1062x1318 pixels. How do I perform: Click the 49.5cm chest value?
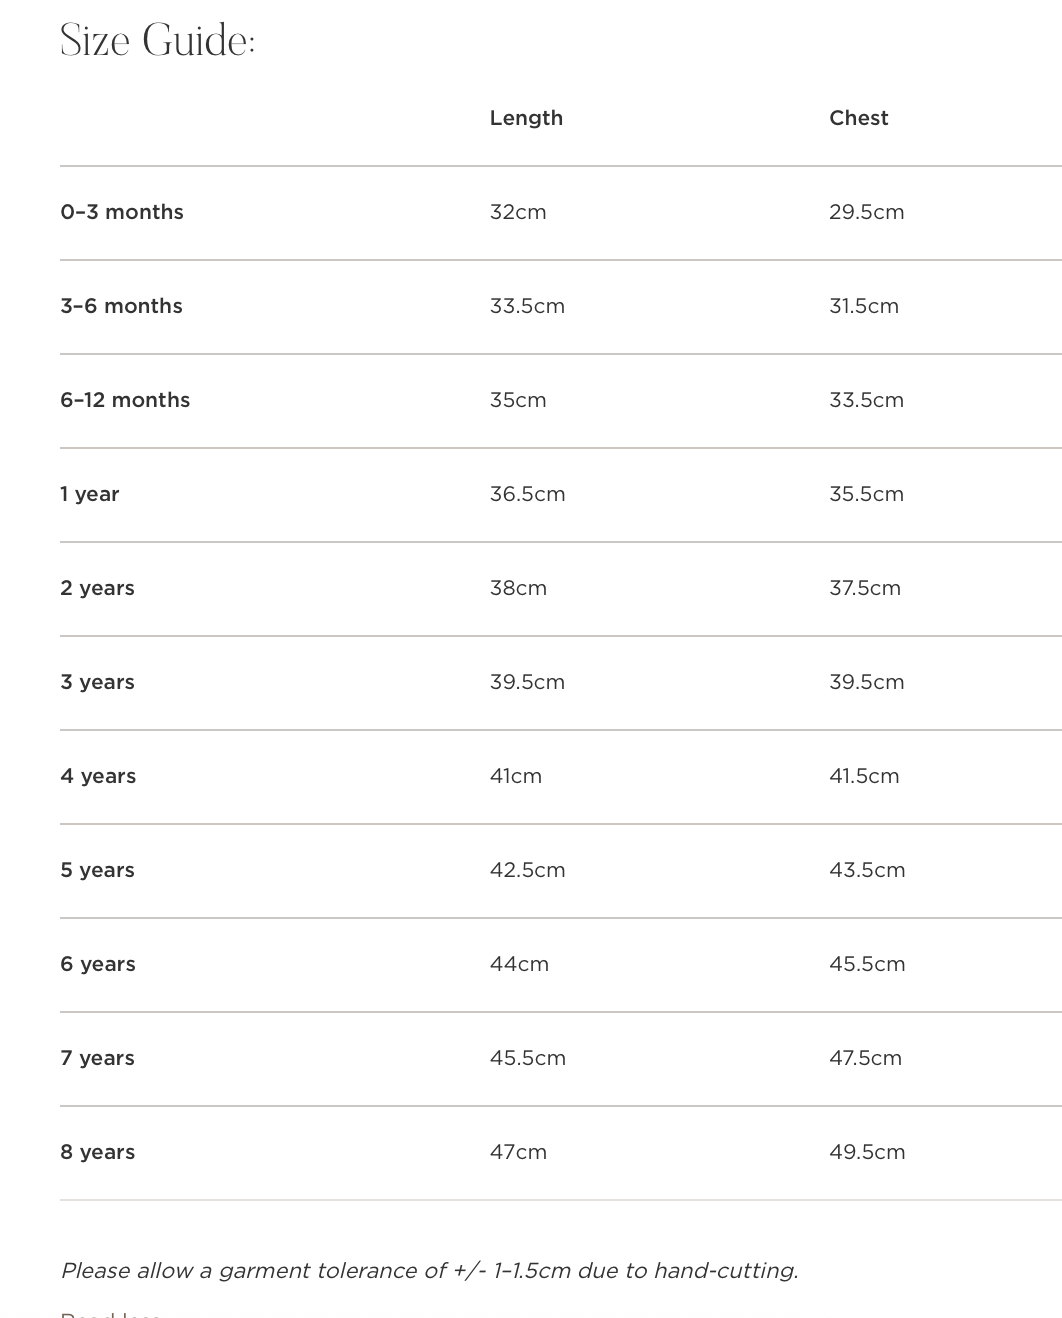[867, 1152]
